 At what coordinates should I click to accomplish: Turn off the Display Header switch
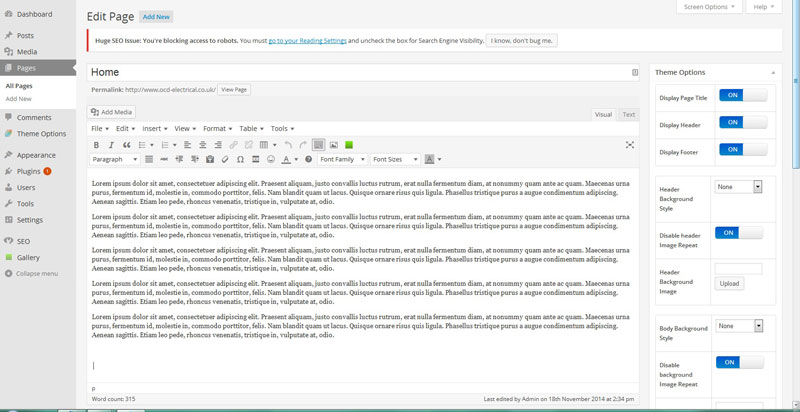point(741,122)
